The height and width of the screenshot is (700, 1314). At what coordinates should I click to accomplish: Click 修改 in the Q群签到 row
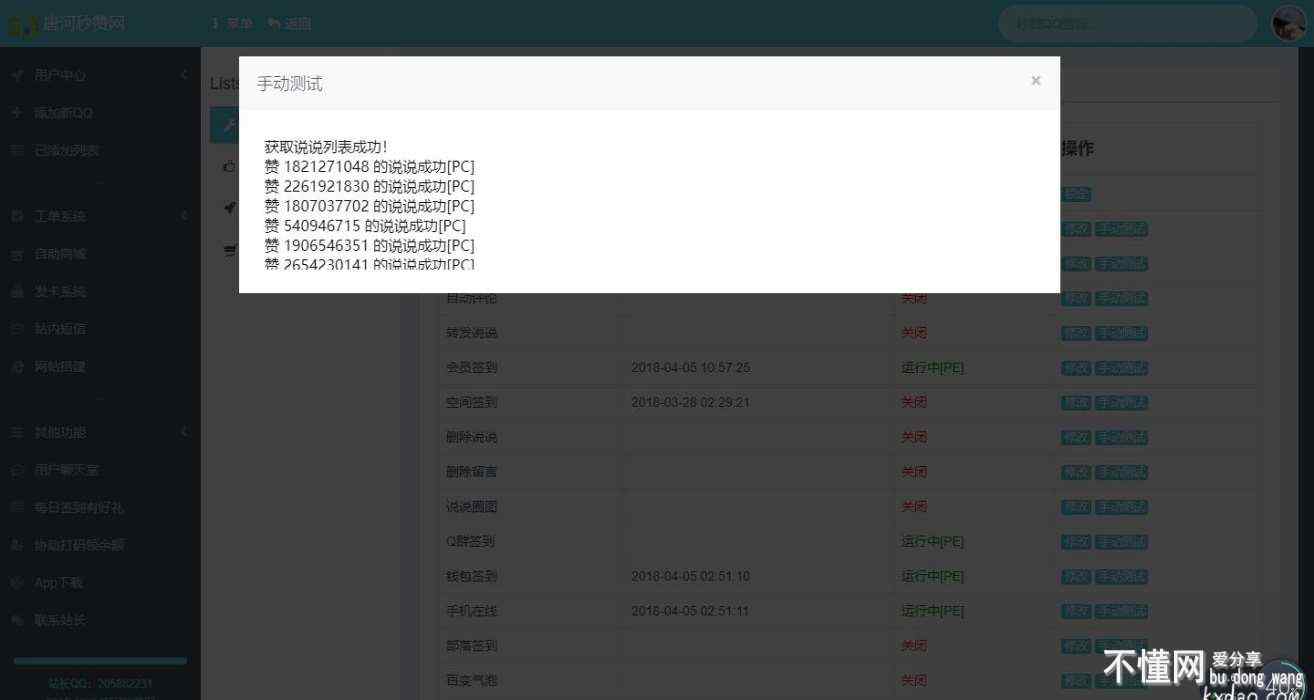[1076, 542]
